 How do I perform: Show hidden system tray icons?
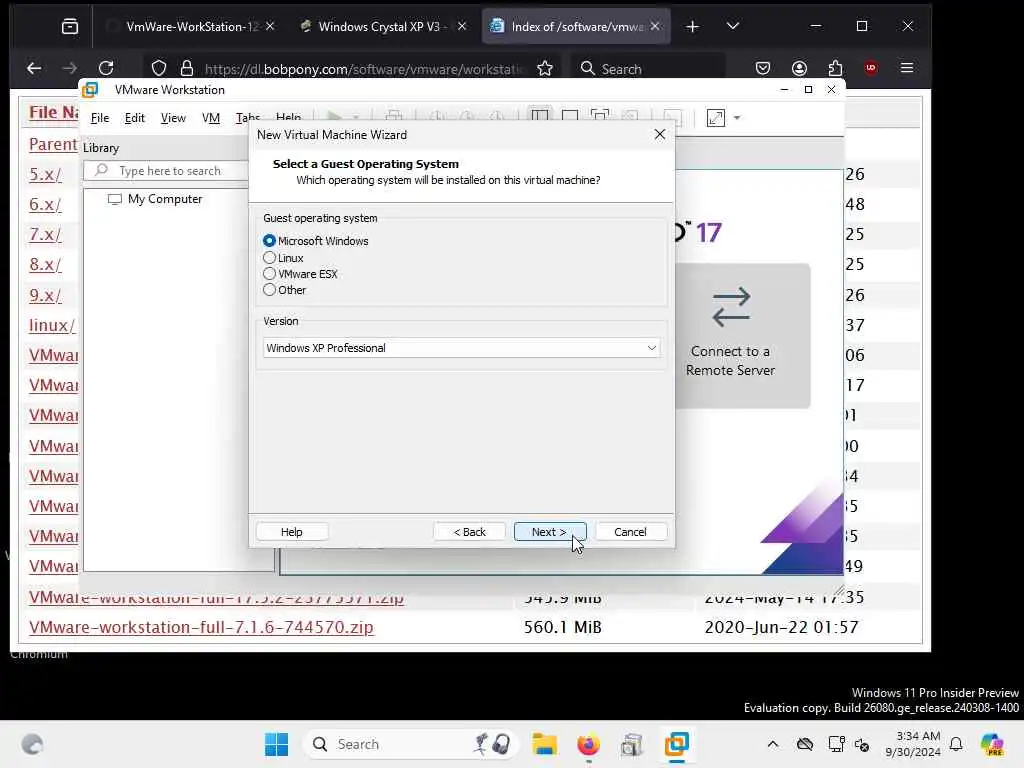(x=773, y=744)
